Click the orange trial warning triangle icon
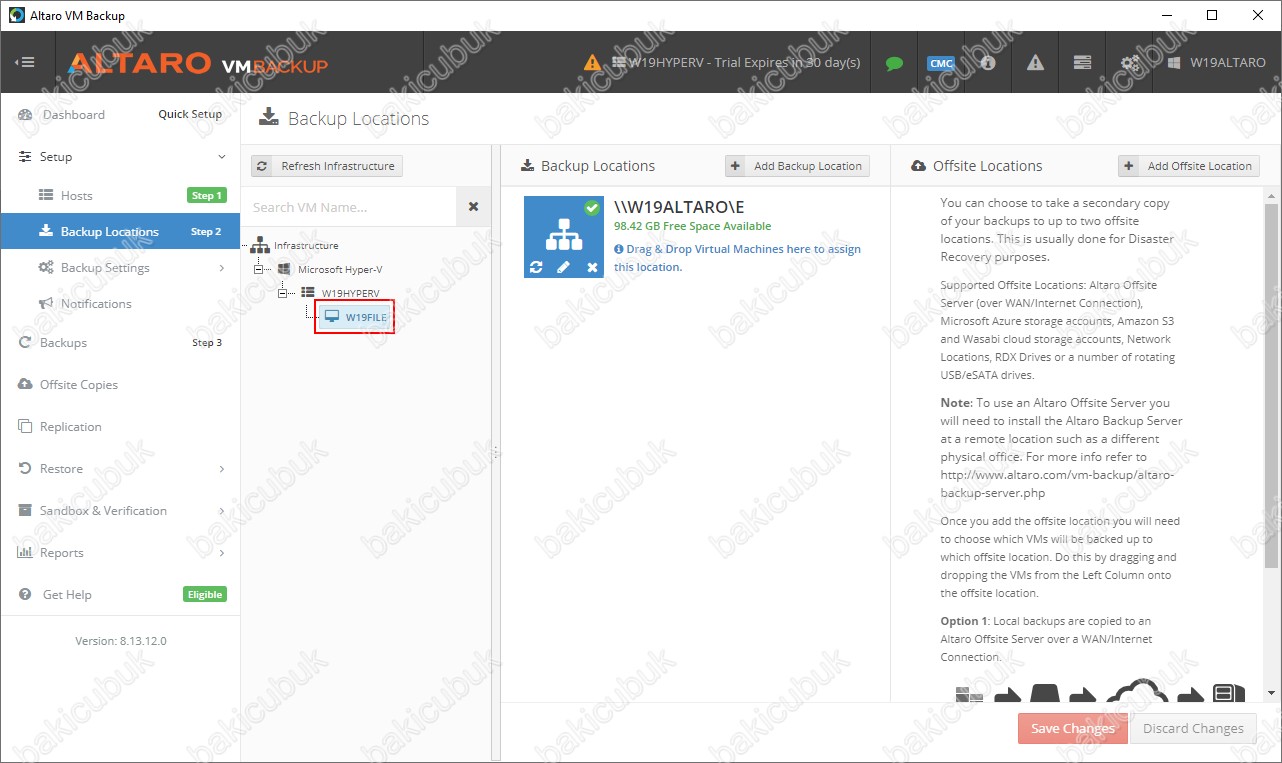The height and width of the screenshot is (763, 1282). (593, 63)
